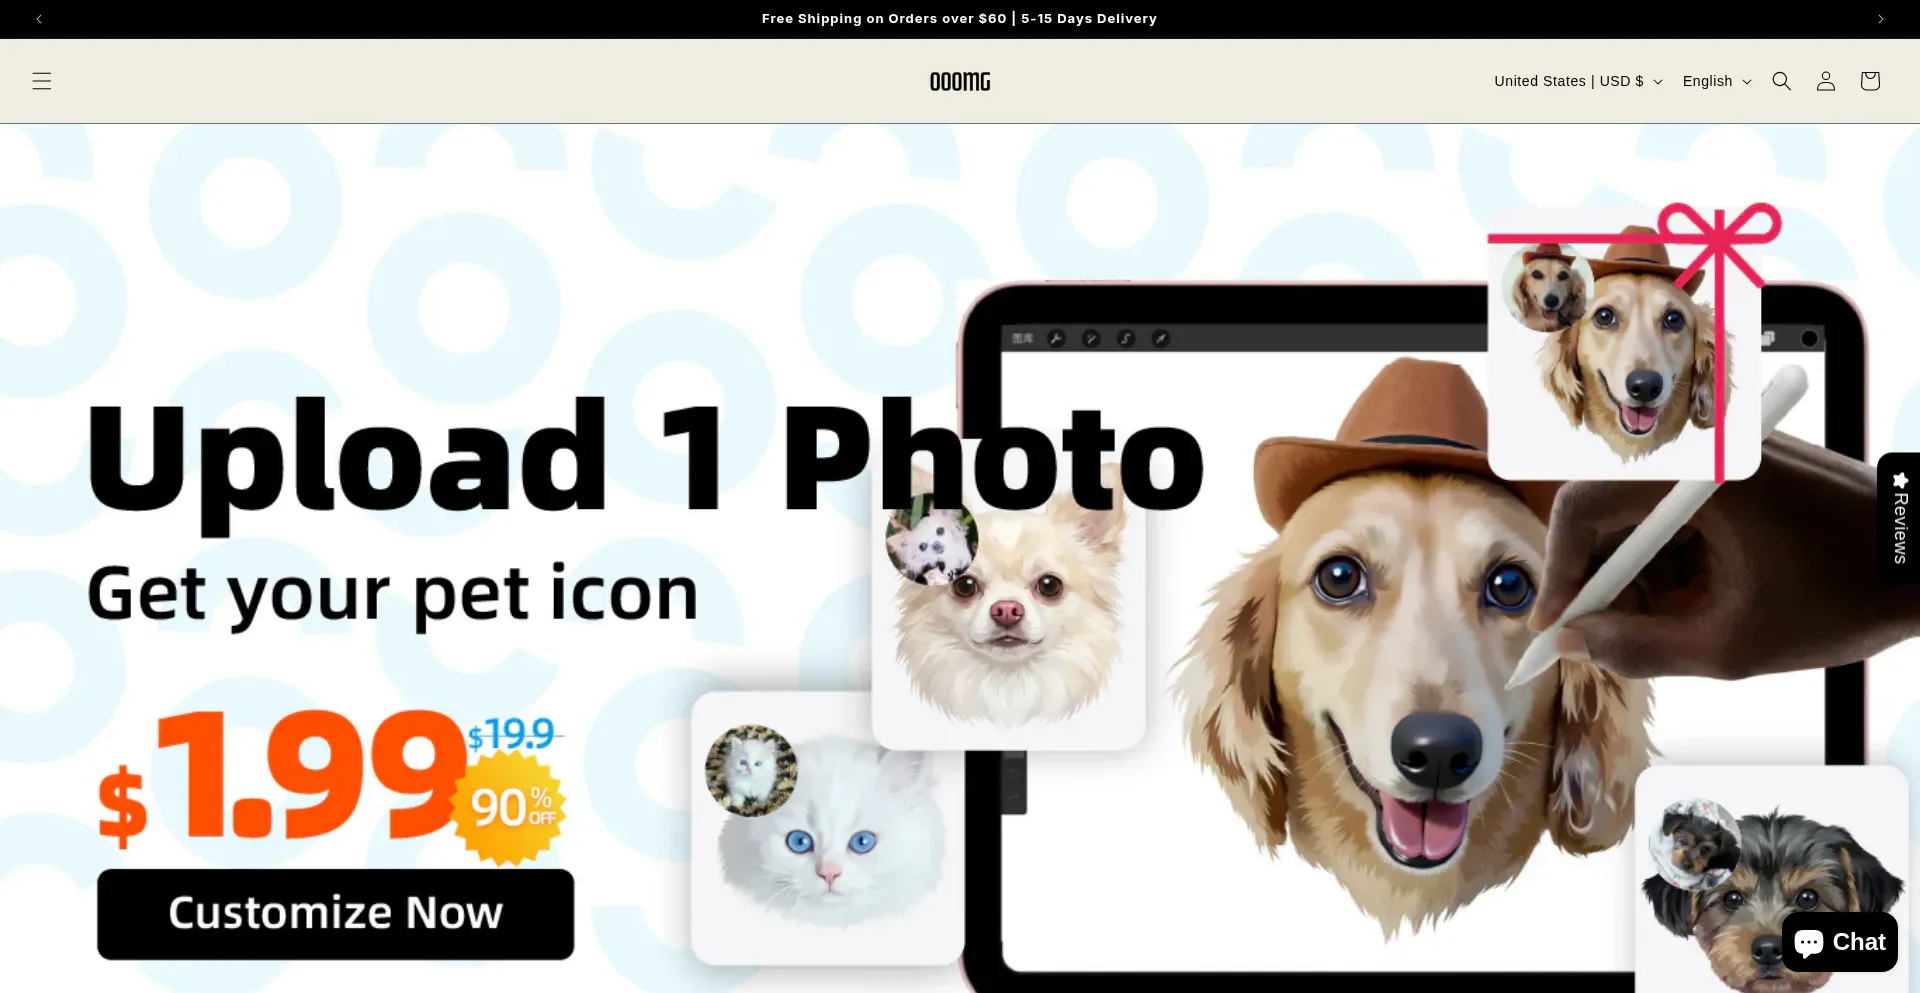Go to the previous announcement slide
The width and height of the screenshot is (1920, 993).
tap(39, 18)
